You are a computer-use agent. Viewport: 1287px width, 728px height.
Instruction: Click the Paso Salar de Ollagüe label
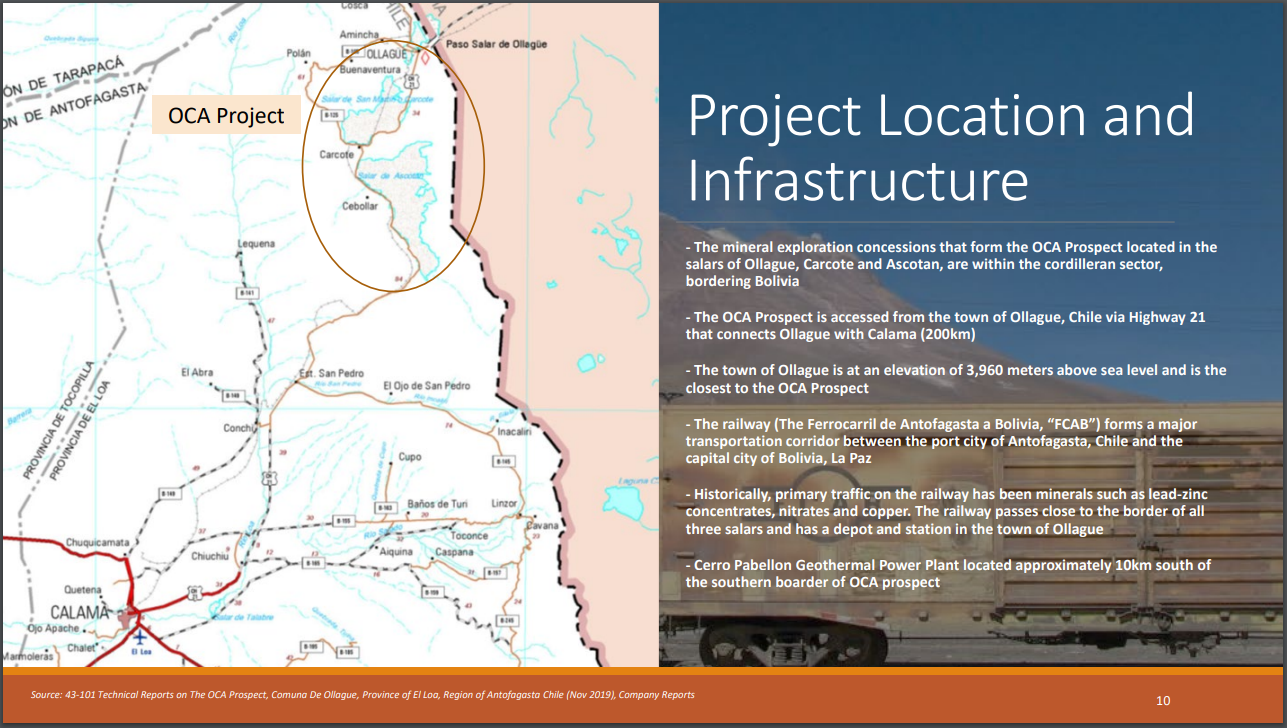497,45
